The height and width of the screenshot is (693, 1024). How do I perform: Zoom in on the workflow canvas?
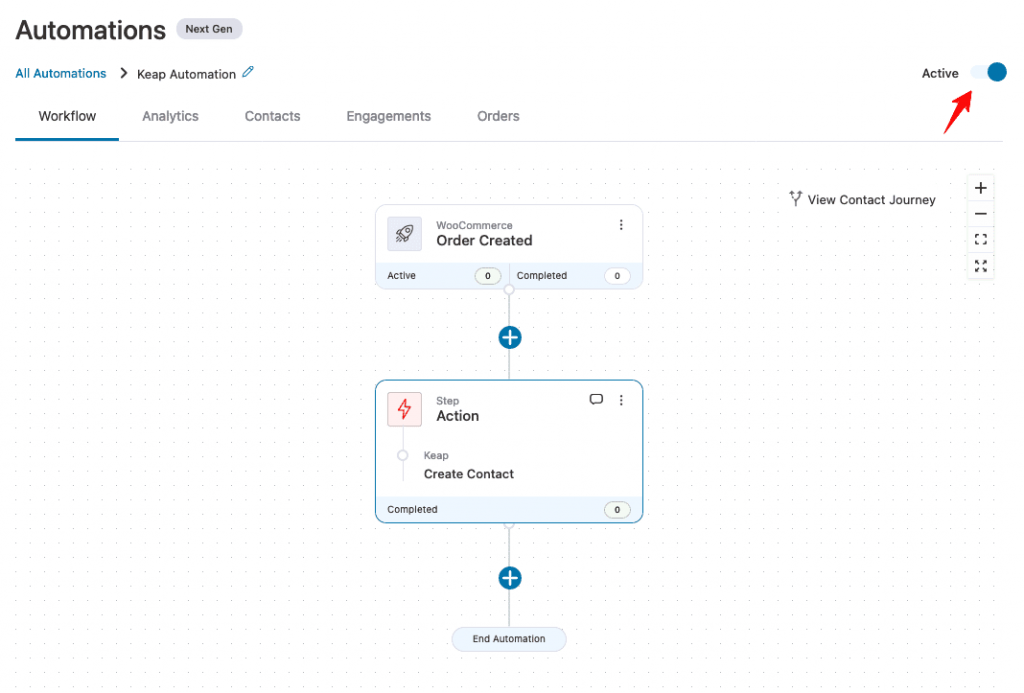[981, 189]
